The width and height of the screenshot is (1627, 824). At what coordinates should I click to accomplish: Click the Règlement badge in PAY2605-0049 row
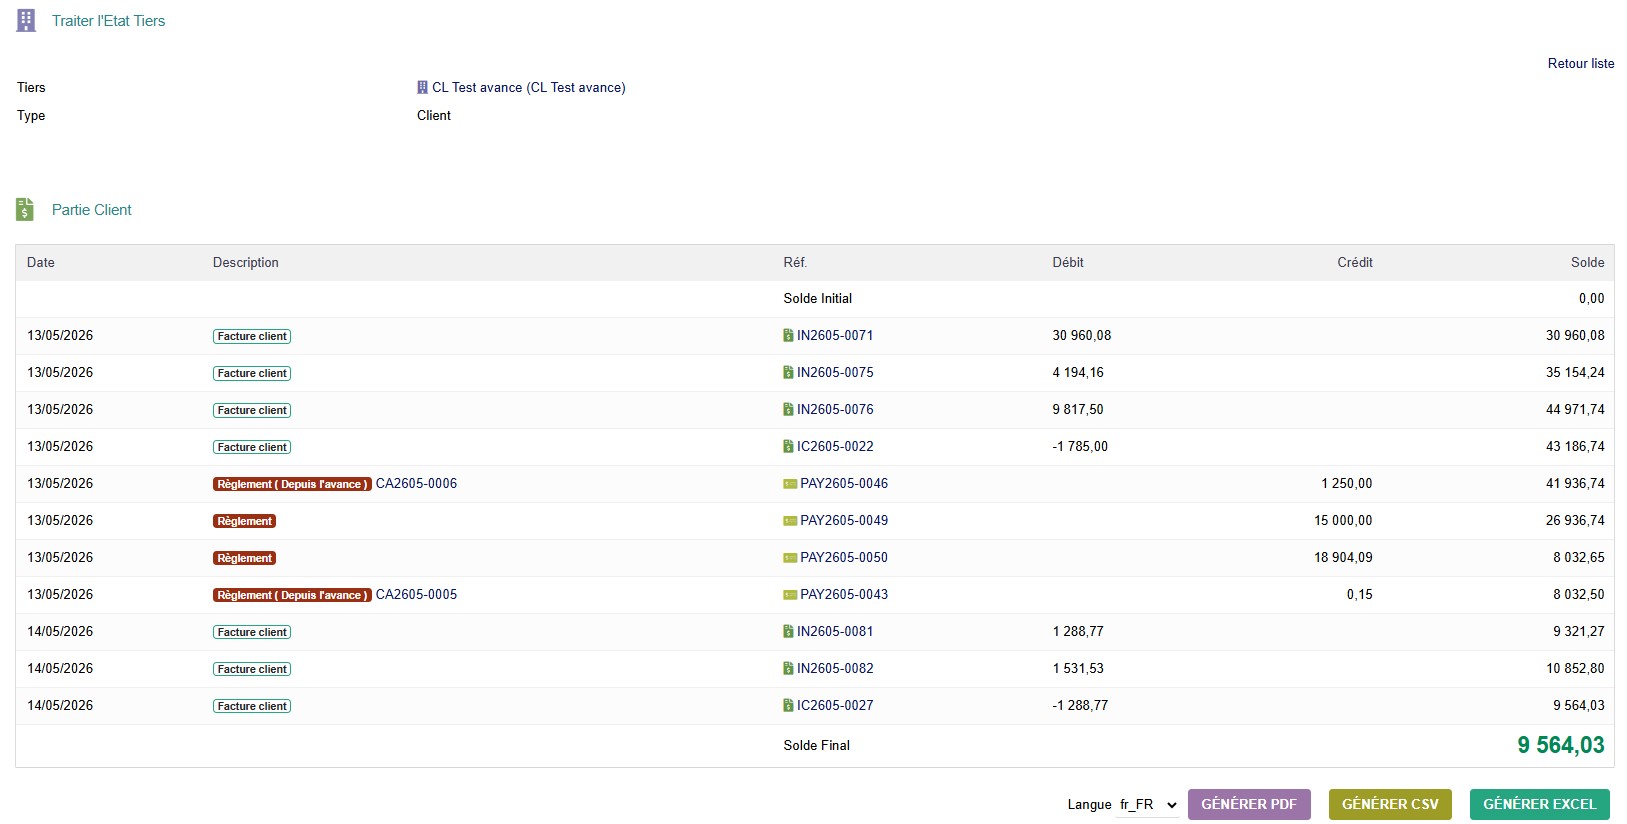click(245, 521)
